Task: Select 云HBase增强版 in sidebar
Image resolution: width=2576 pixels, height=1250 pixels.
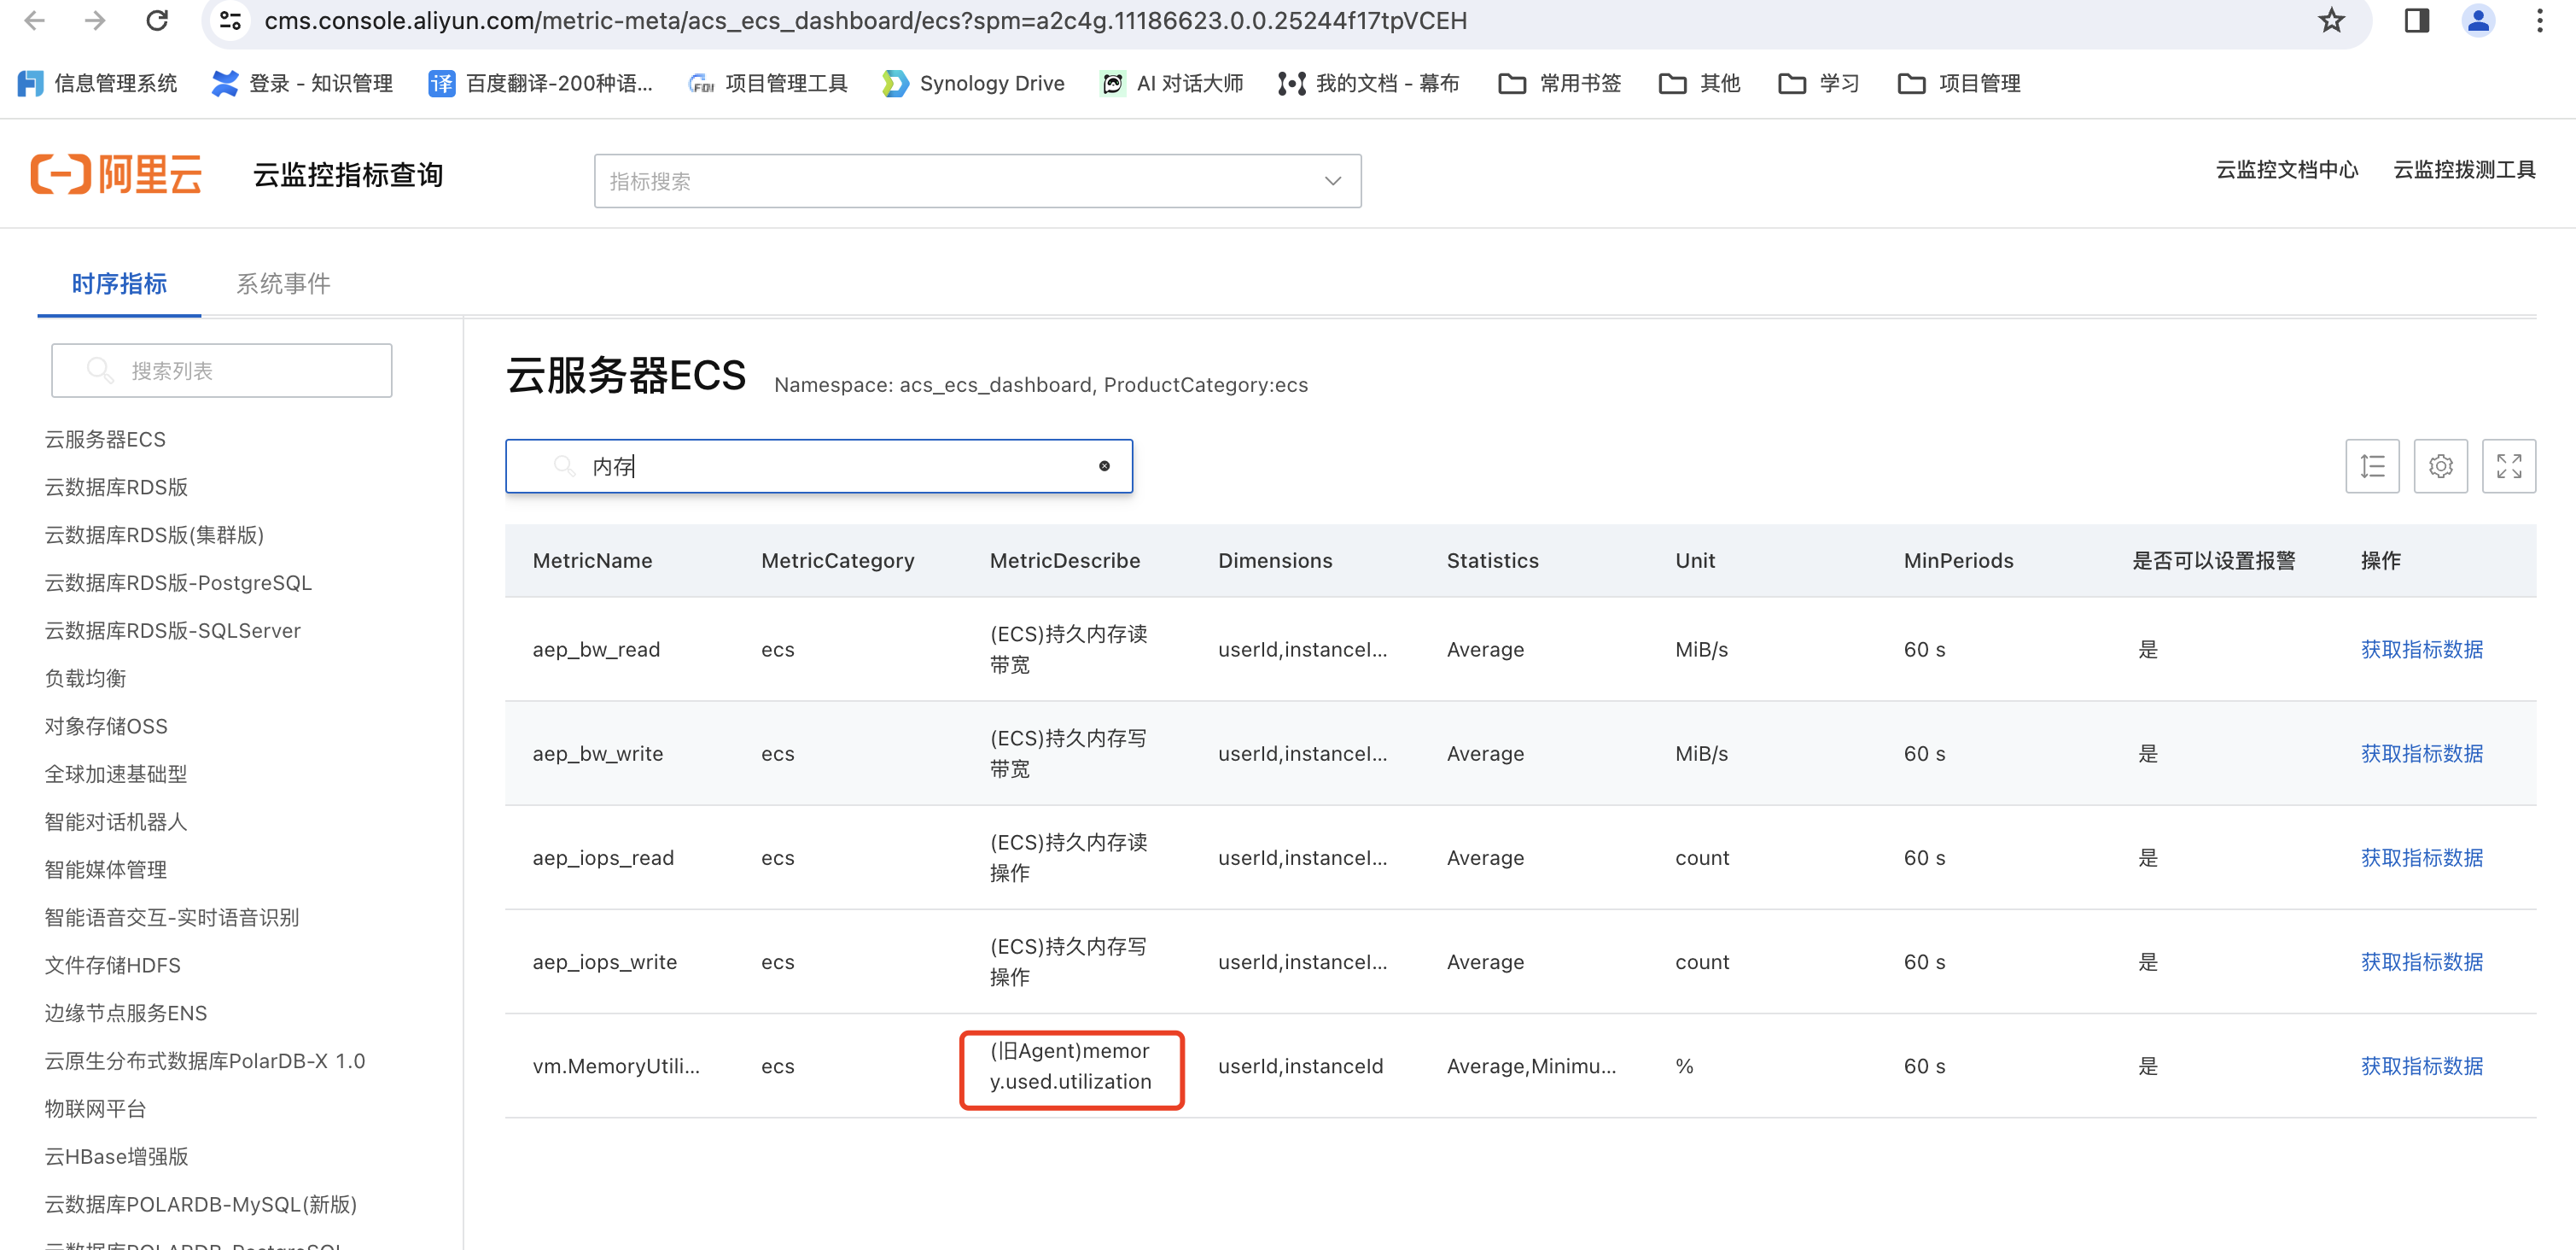Action: coord(116,1157)
